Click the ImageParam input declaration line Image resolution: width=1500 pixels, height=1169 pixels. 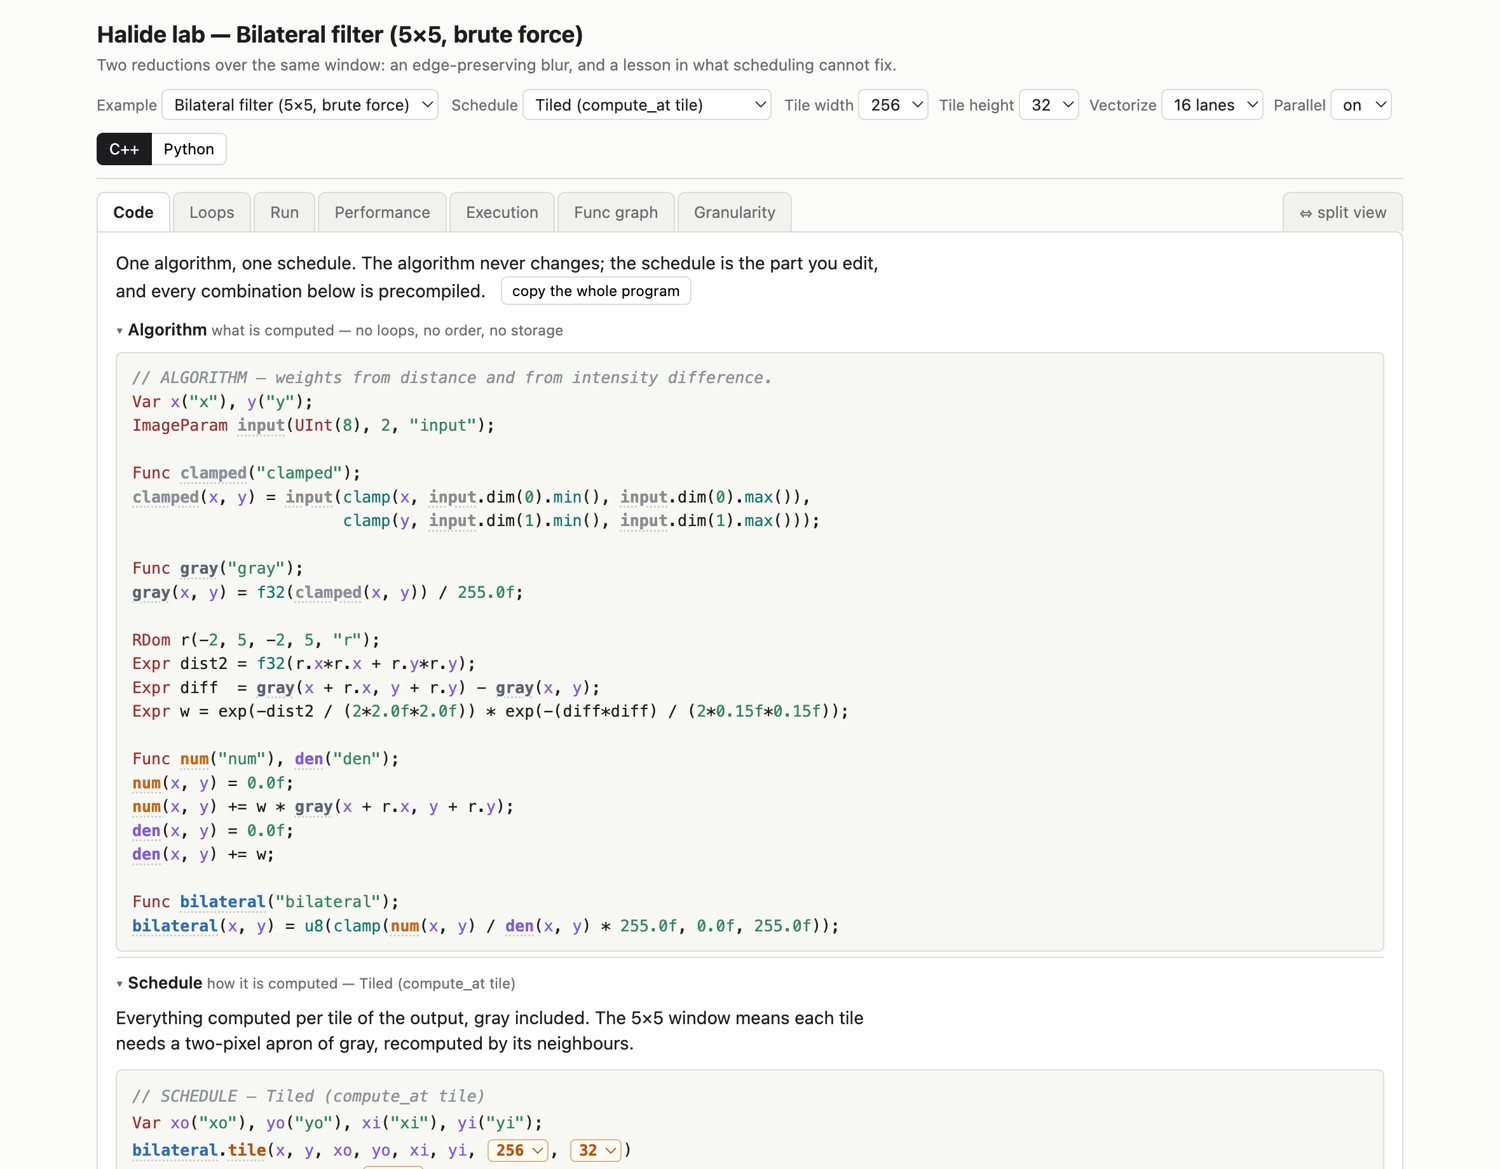314,425
